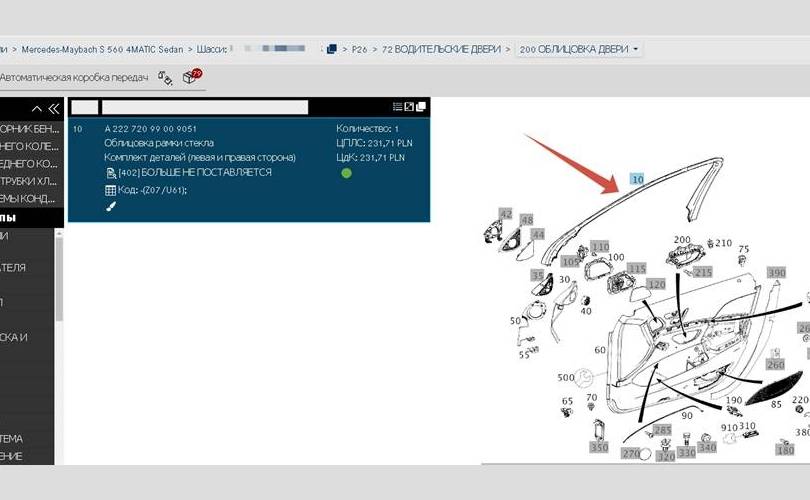The width and height of the screenshot is (810, 500).
Task: Select highlighted callout 10 on diagram
Action: point(637,178)
